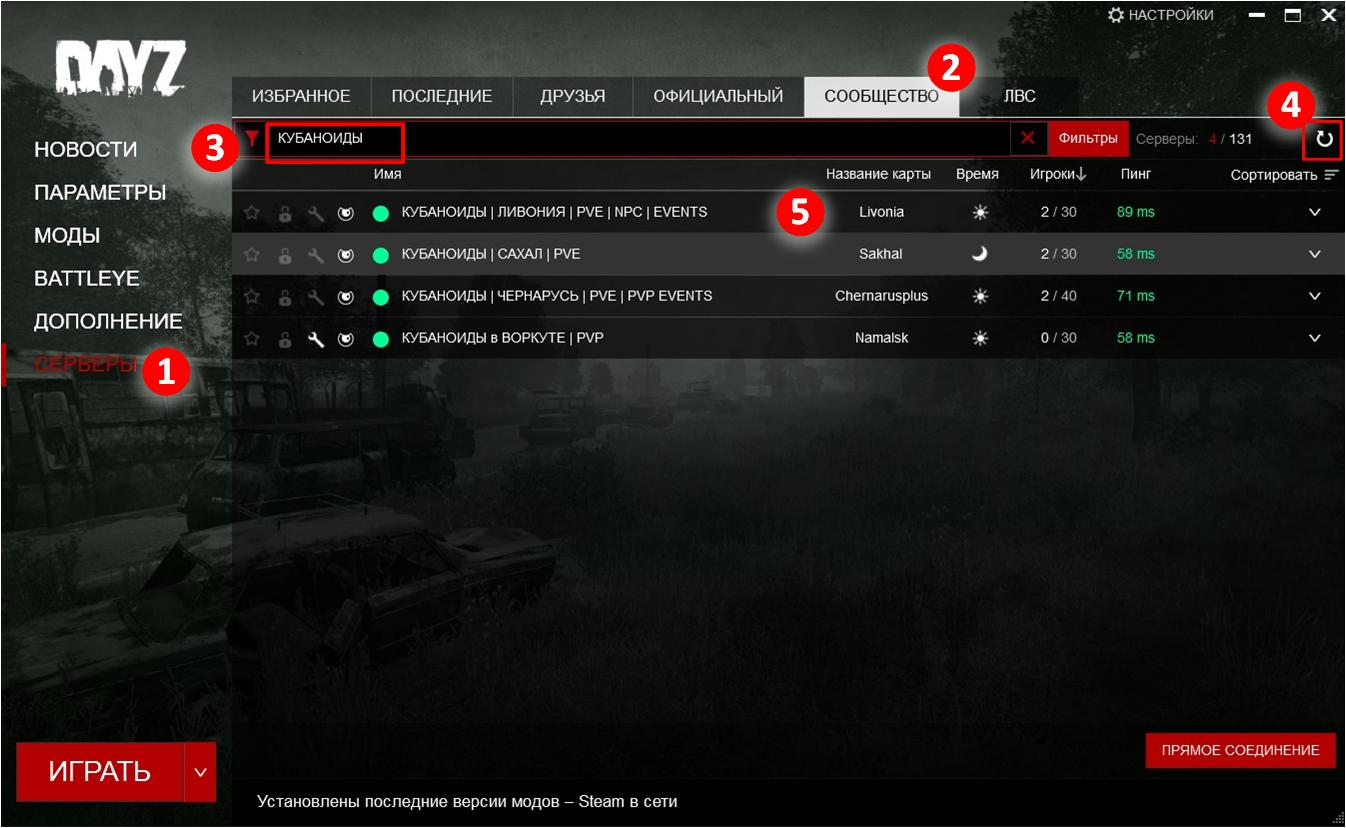Click the BattlEye eye icon on ЧЕРНАРУСЬ row
The height and width of the screenshot is (828, 1346).
click(346, 296)
